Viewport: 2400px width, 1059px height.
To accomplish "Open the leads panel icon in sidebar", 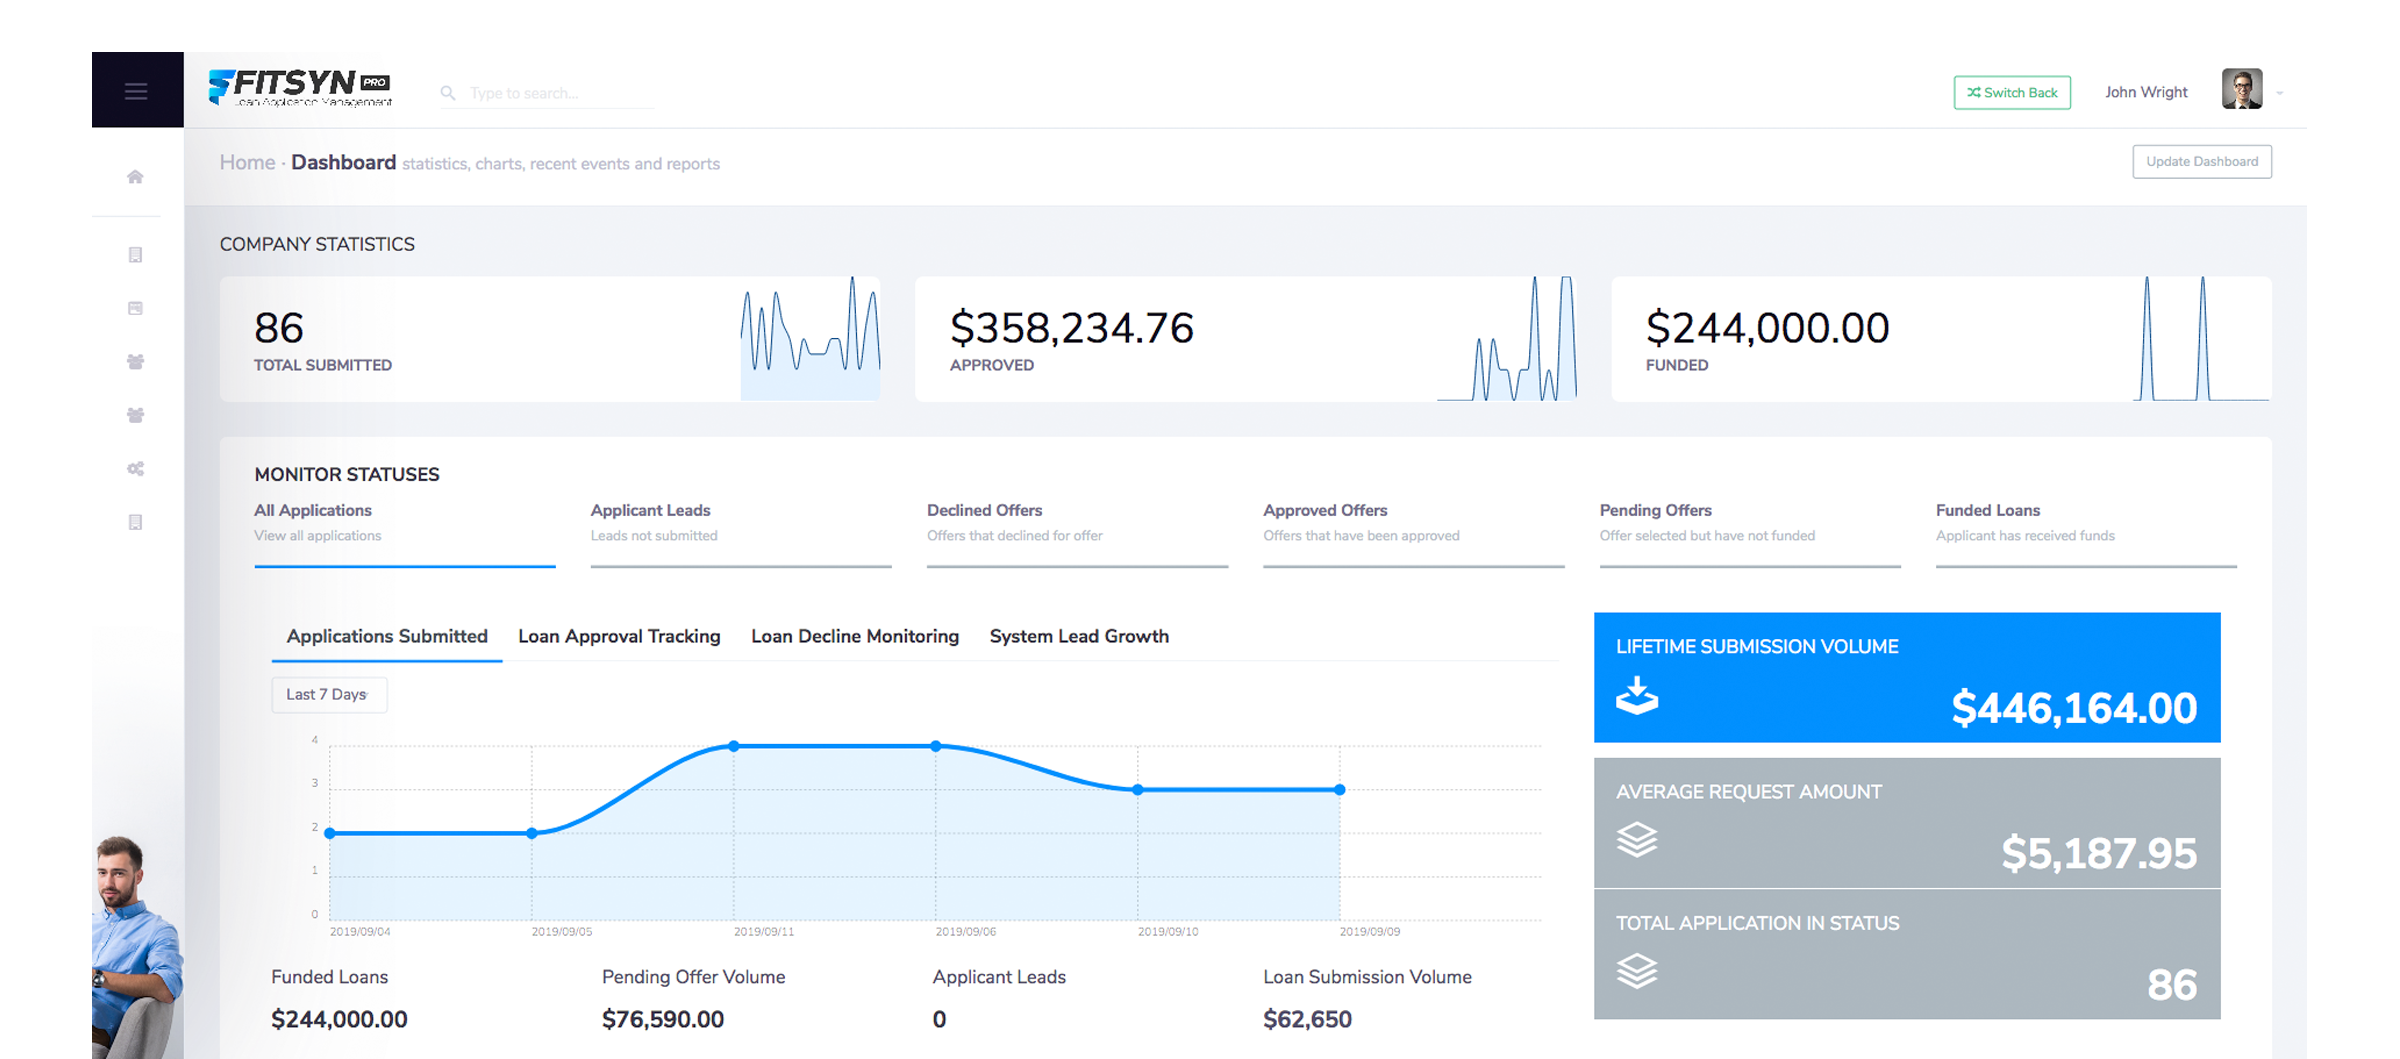I will click(x=134, y=307).
